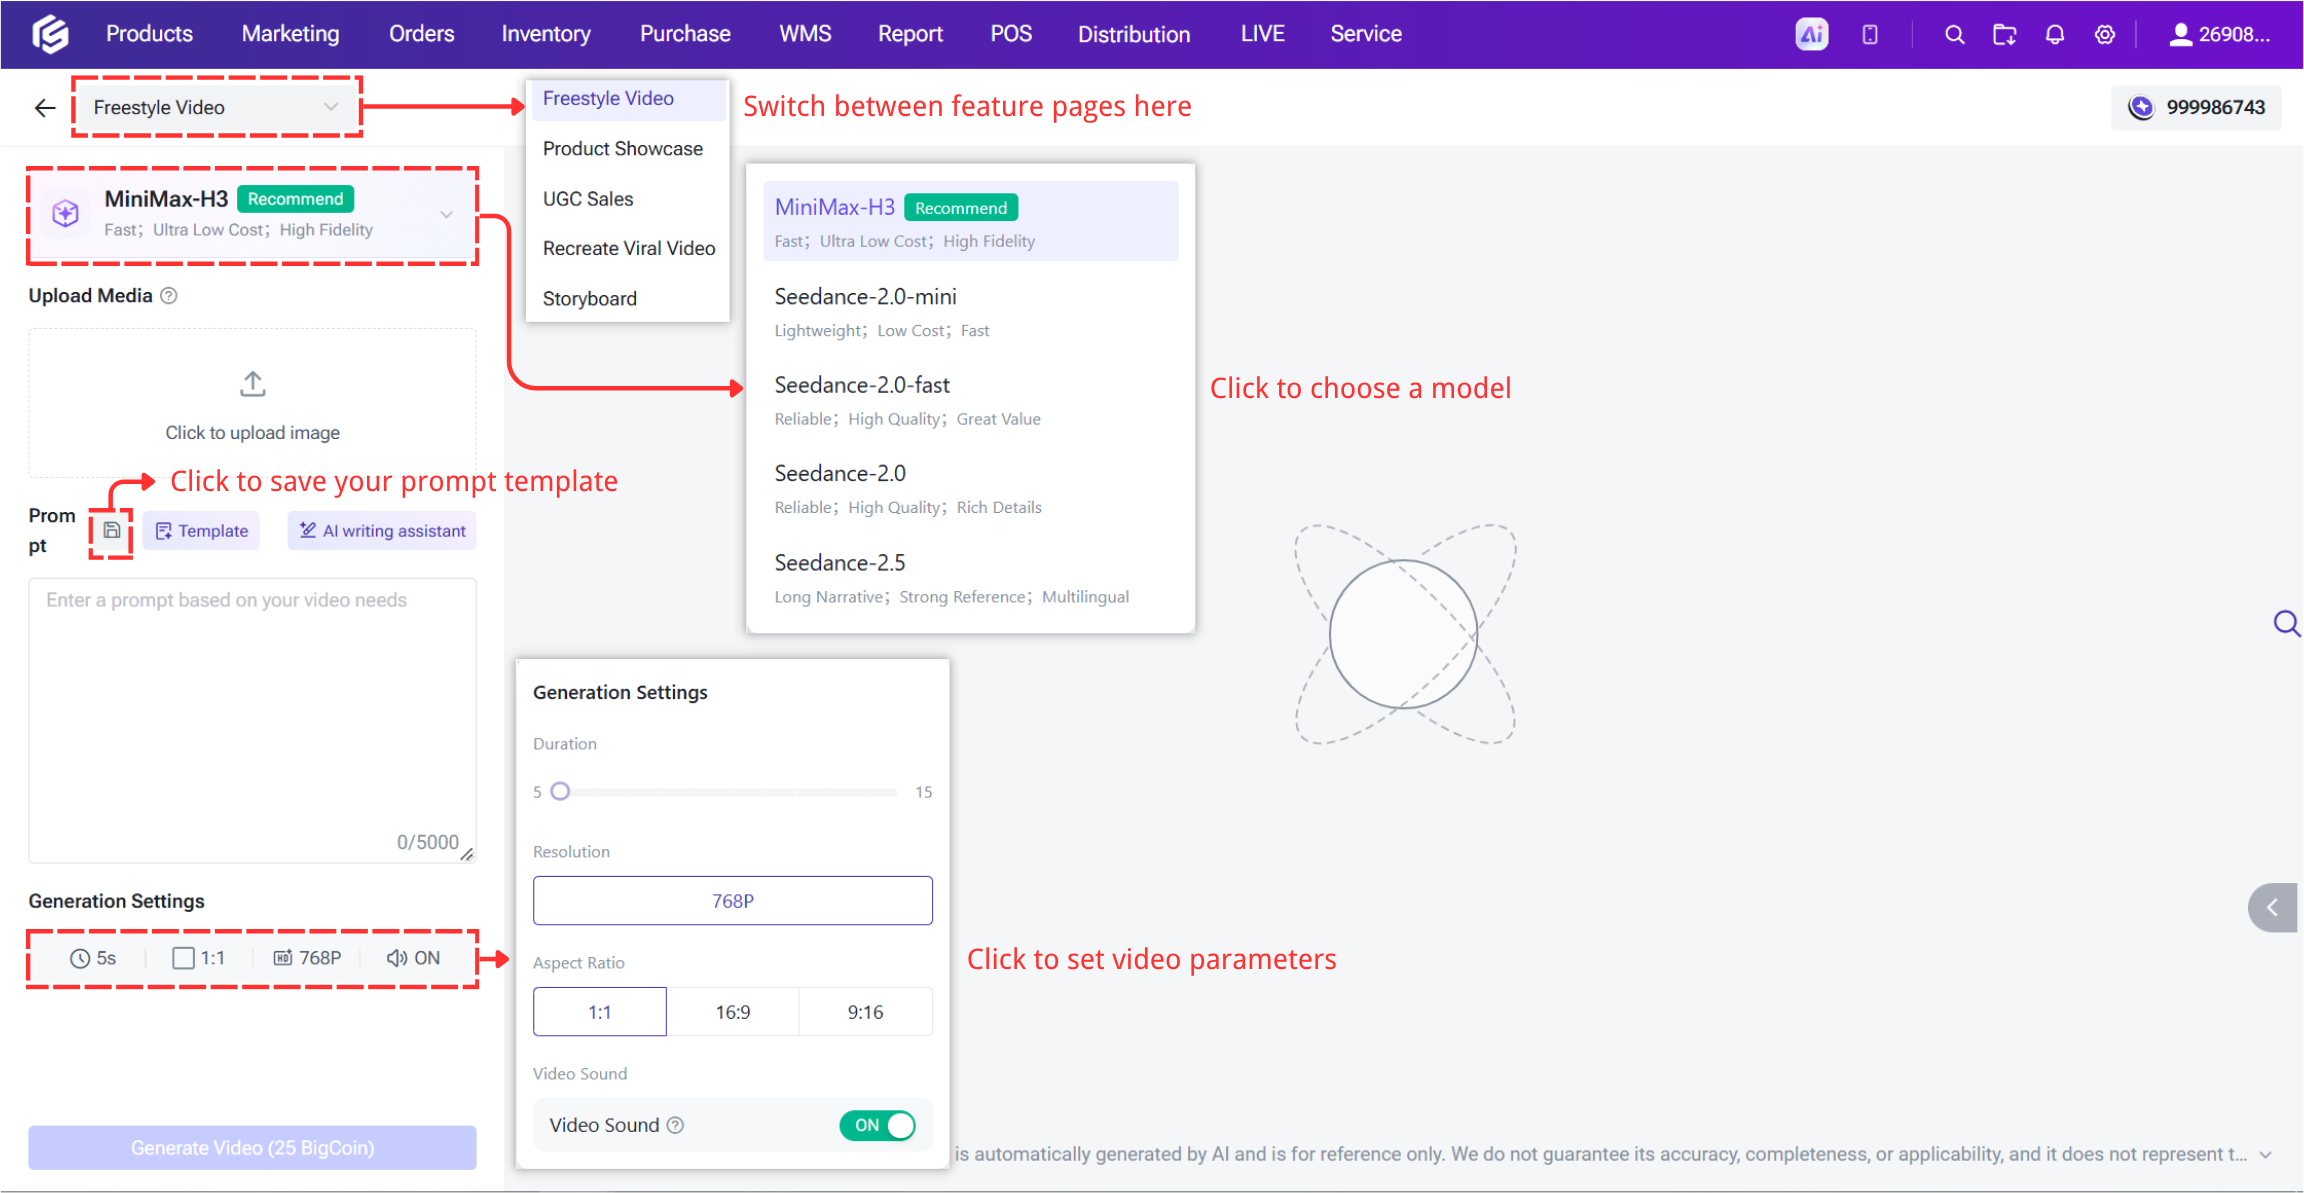Open the AI writing assistant
Viewport: 2304px width, 1193px height.
382,530
